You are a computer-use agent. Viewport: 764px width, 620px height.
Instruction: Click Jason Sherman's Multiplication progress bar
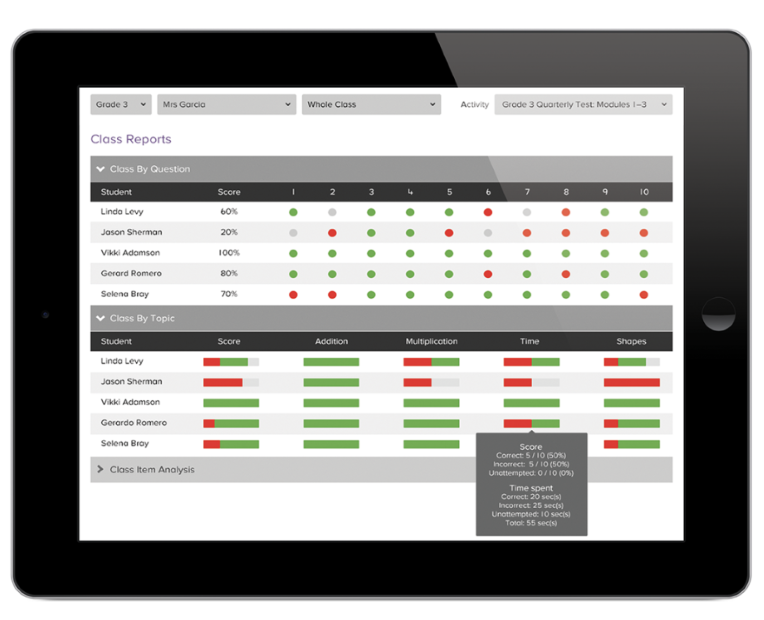click(431, 383)
